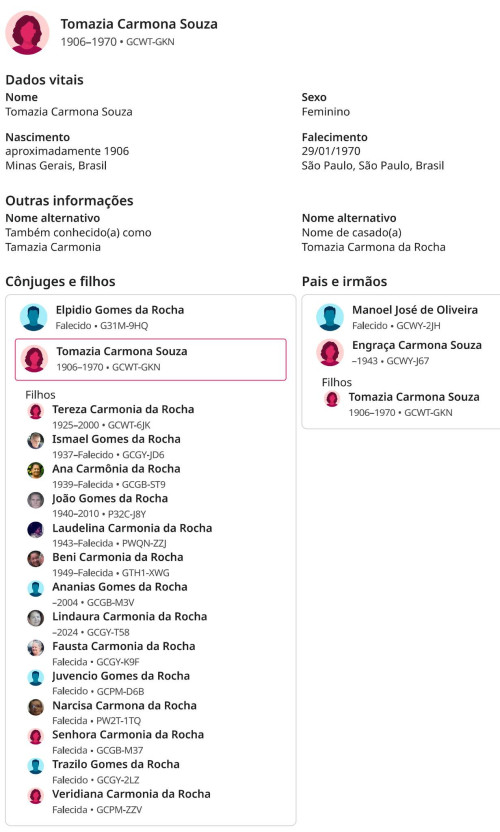This screenshot has height=832, width=500.
Task: Open the Narcisa Carmona da Rocha link
Action: (x=124, y=706)
